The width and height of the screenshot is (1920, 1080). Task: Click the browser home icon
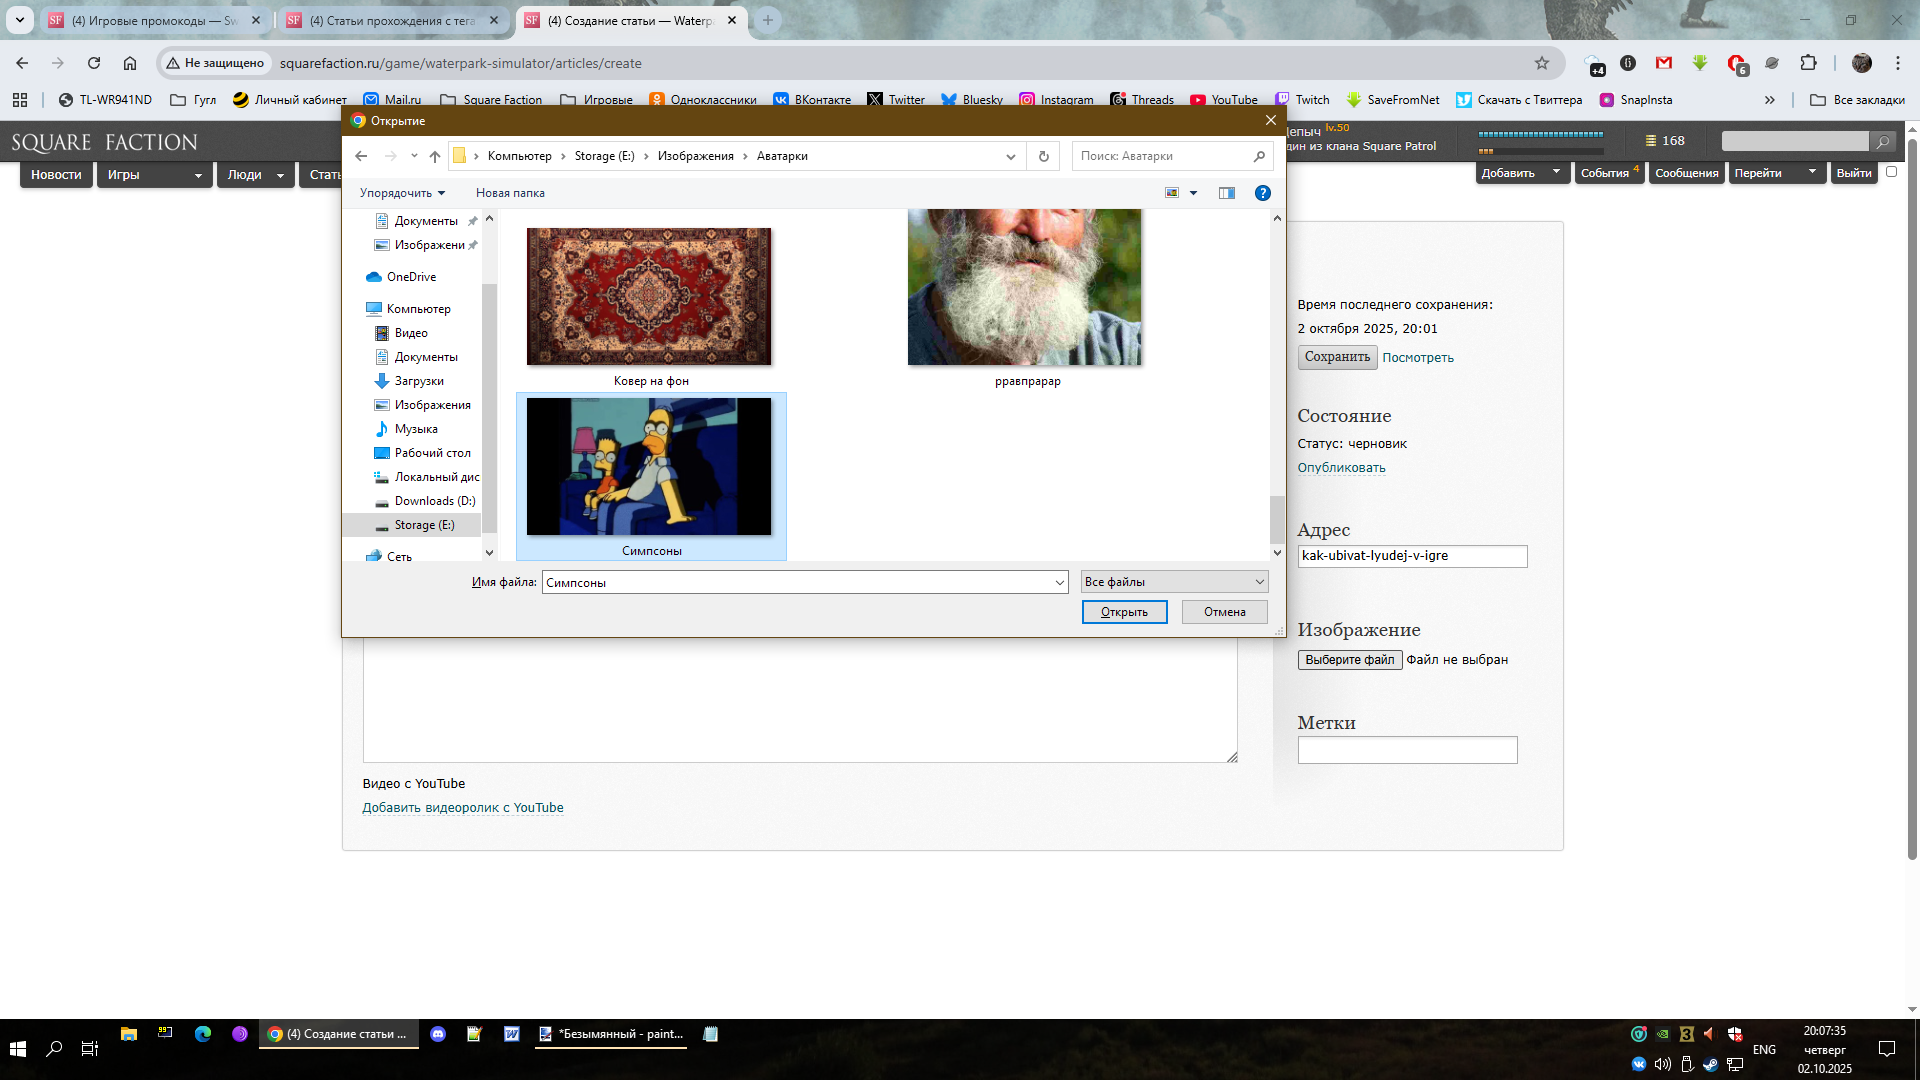130,63
